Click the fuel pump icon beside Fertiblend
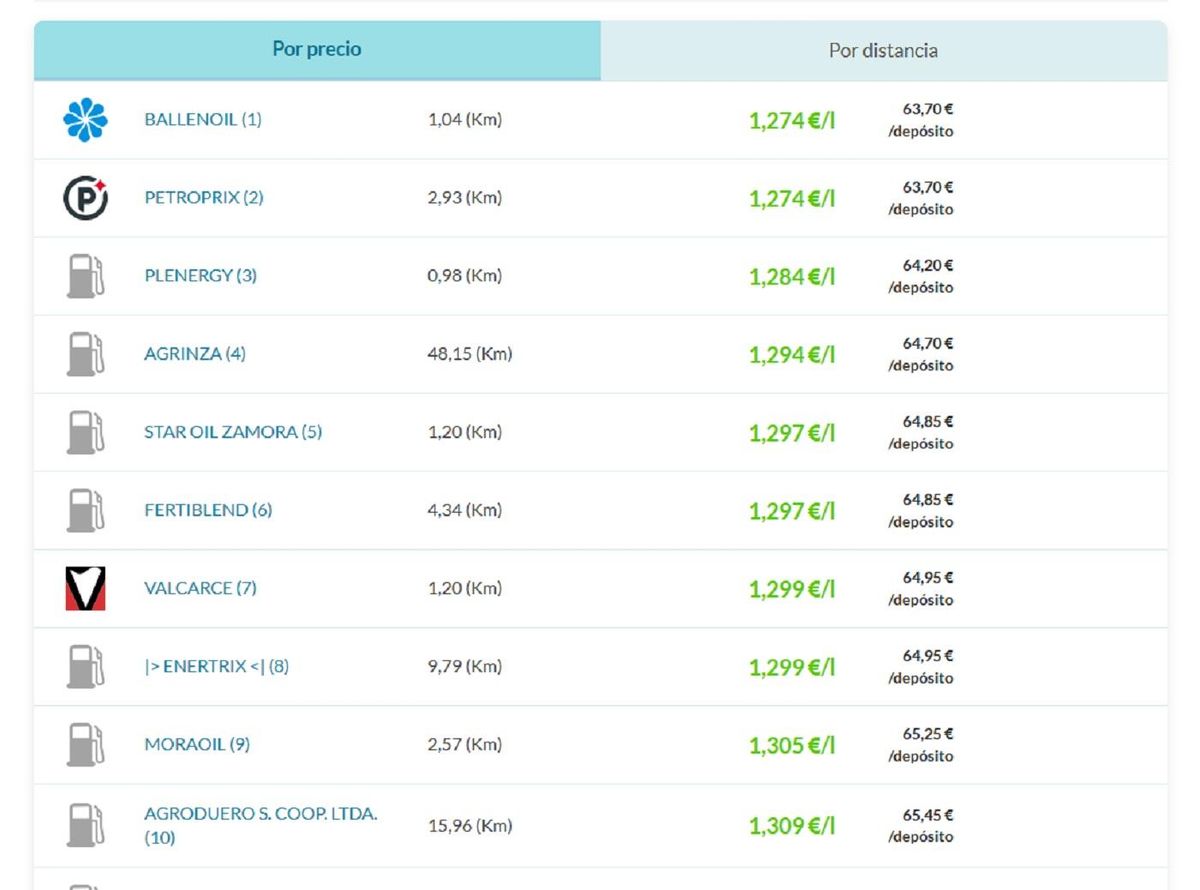Screen dimensions: 1200x890 (85, 510)
